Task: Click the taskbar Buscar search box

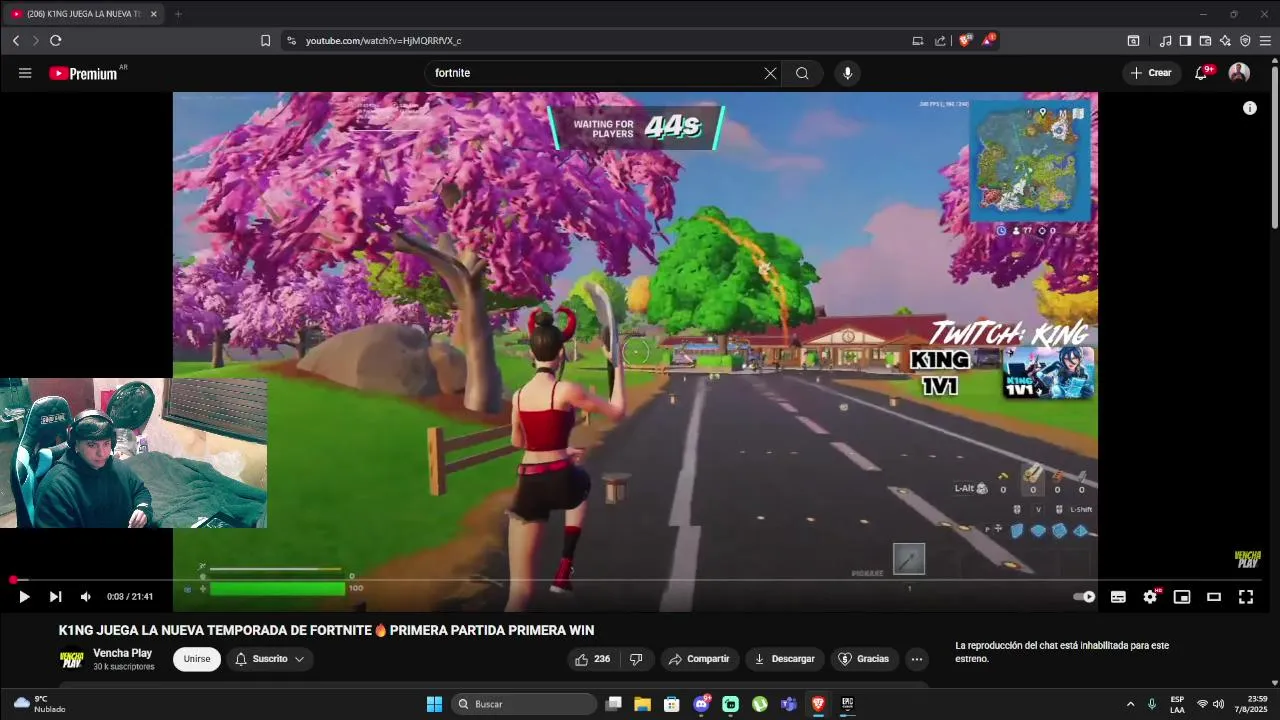Action: point(524,704)
